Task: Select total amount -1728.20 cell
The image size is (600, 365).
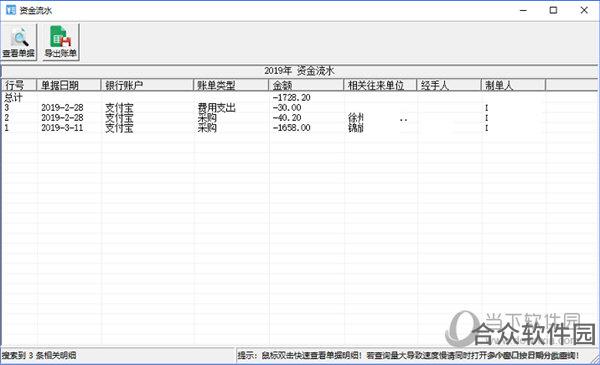Action: coord(291,98)
